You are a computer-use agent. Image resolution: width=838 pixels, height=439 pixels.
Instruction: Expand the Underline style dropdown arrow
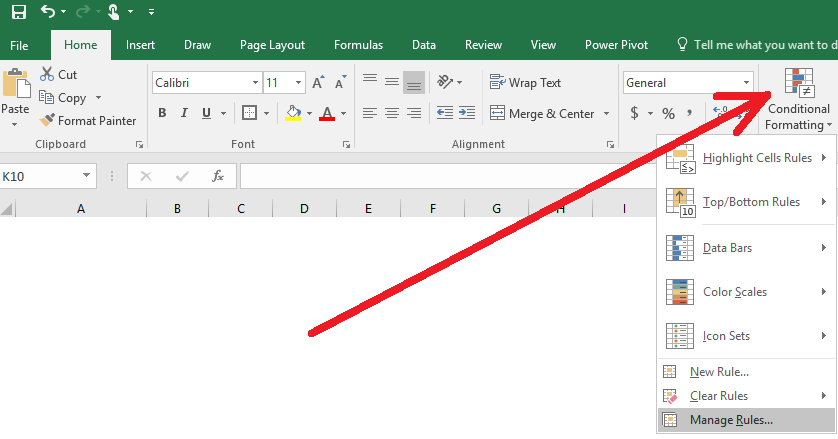point(223,113)
